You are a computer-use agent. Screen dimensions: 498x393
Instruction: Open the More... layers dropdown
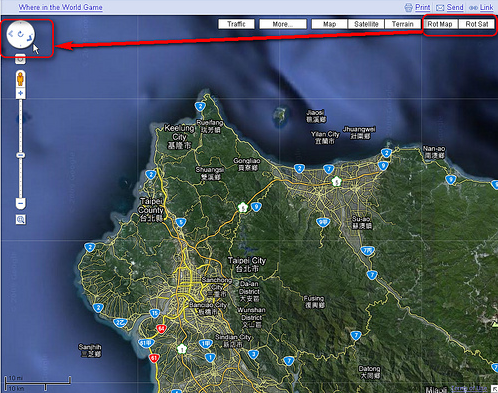tap(283, 24)
